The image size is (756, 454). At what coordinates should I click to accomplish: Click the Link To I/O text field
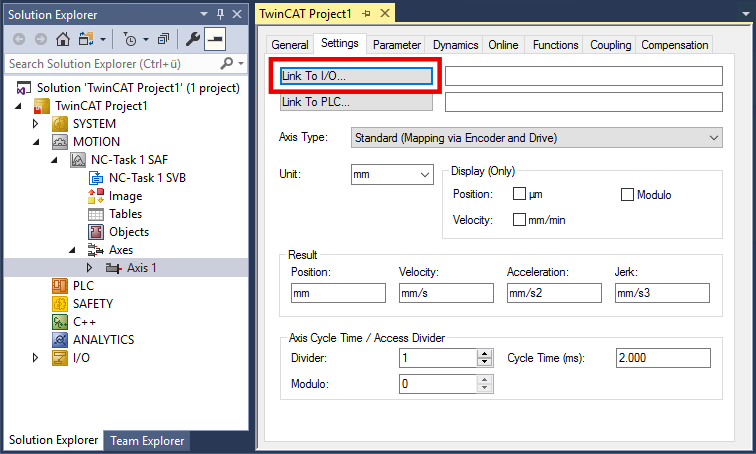[583, 76]
